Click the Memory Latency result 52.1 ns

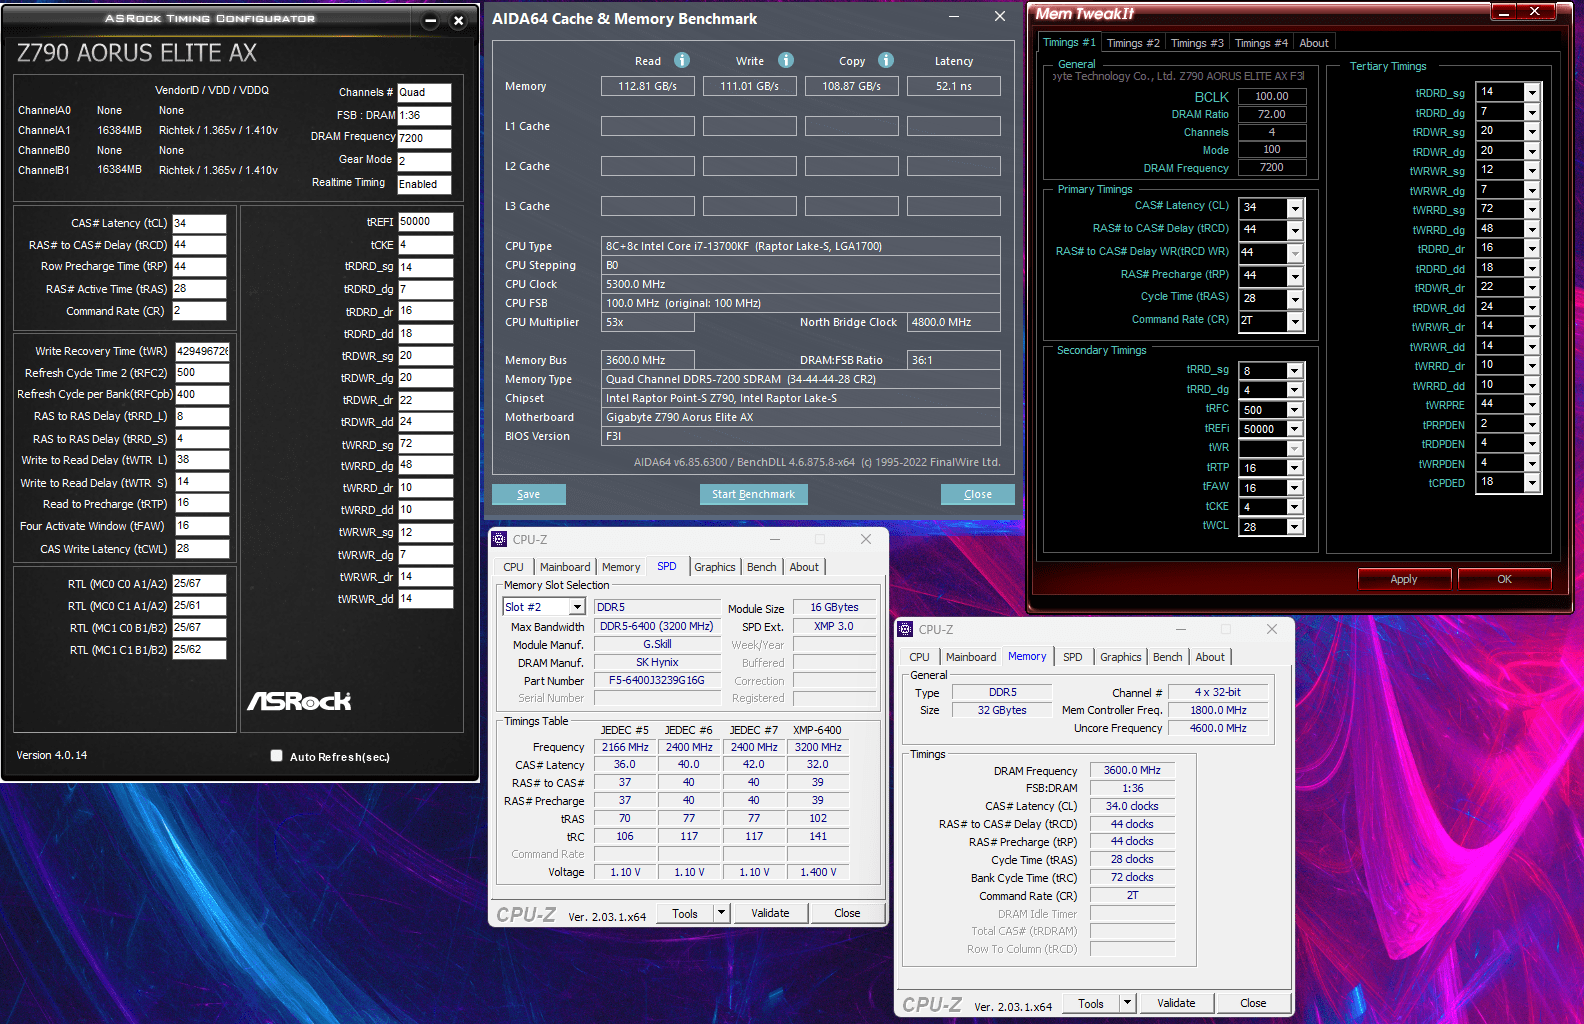(953, 86)
